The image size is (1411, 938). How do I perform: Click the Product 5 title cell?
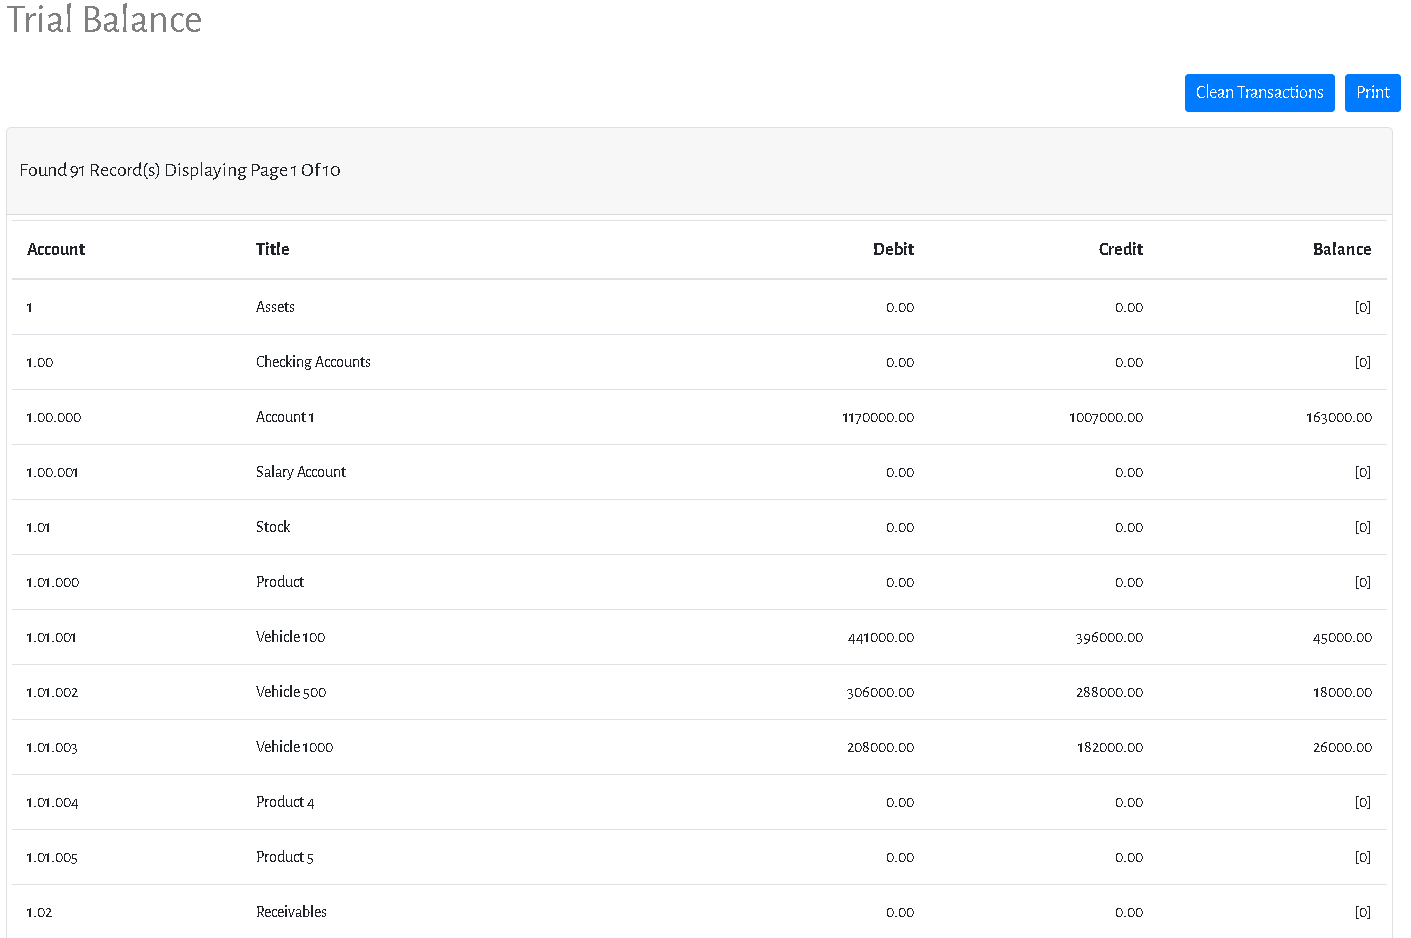(x=285, y=857)
